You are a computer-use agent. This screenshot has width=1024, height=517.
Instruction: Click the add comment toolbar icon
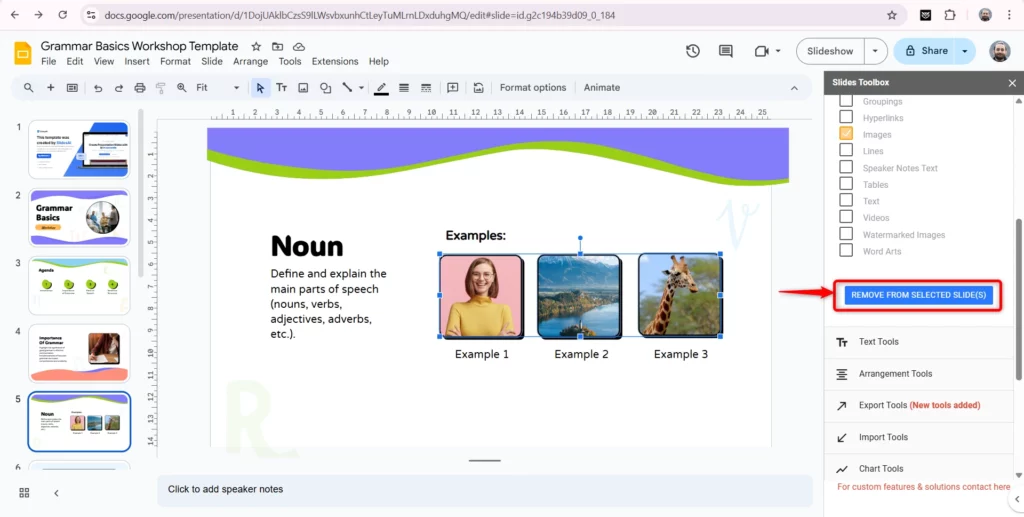point(452,88)
